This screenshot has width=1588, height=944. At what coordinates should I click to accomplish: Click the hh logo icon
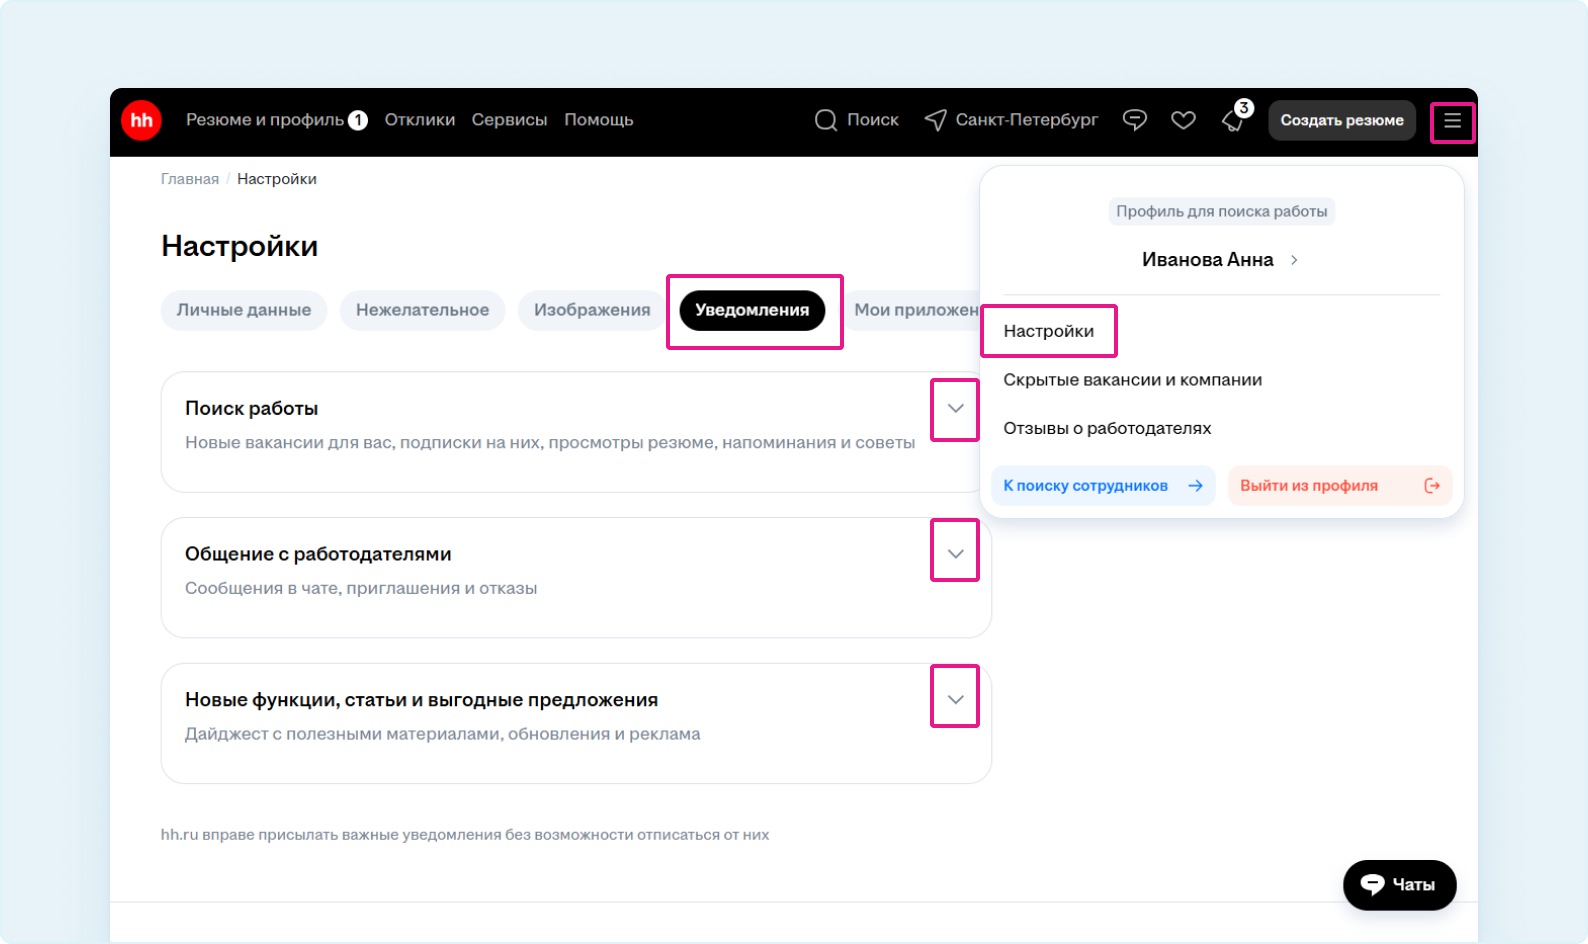tap(141, 121)
